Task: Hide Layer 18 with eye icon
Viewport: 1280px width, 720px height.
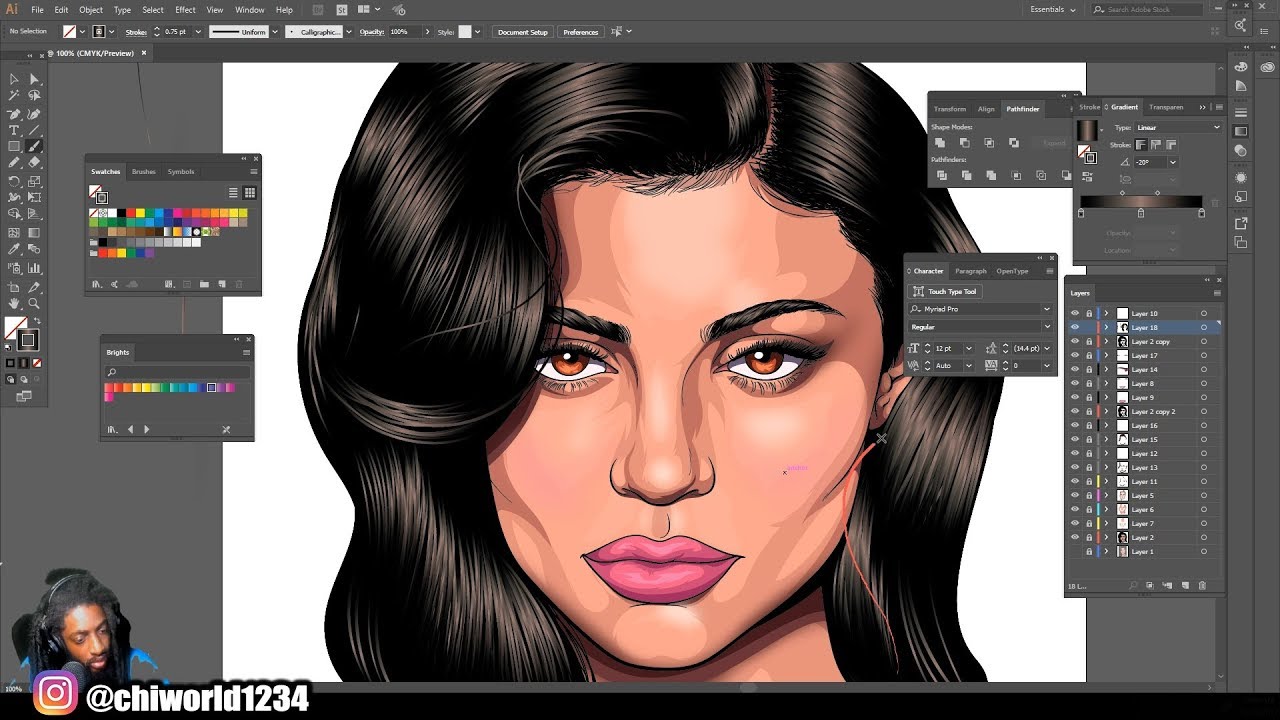Action: click(1075, 328)
